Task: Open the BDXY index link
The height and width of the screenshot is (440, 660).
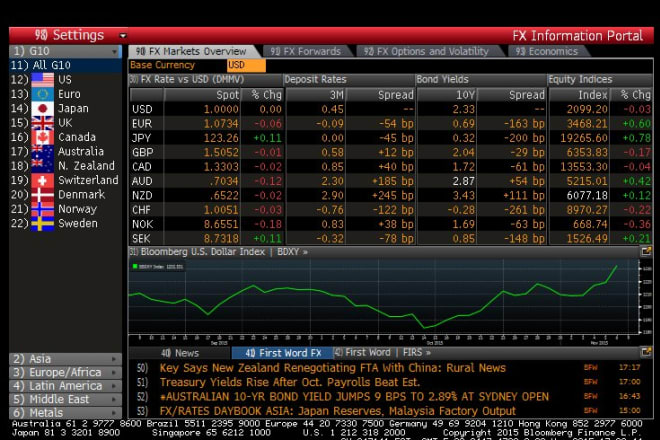Action: (292, 252)
